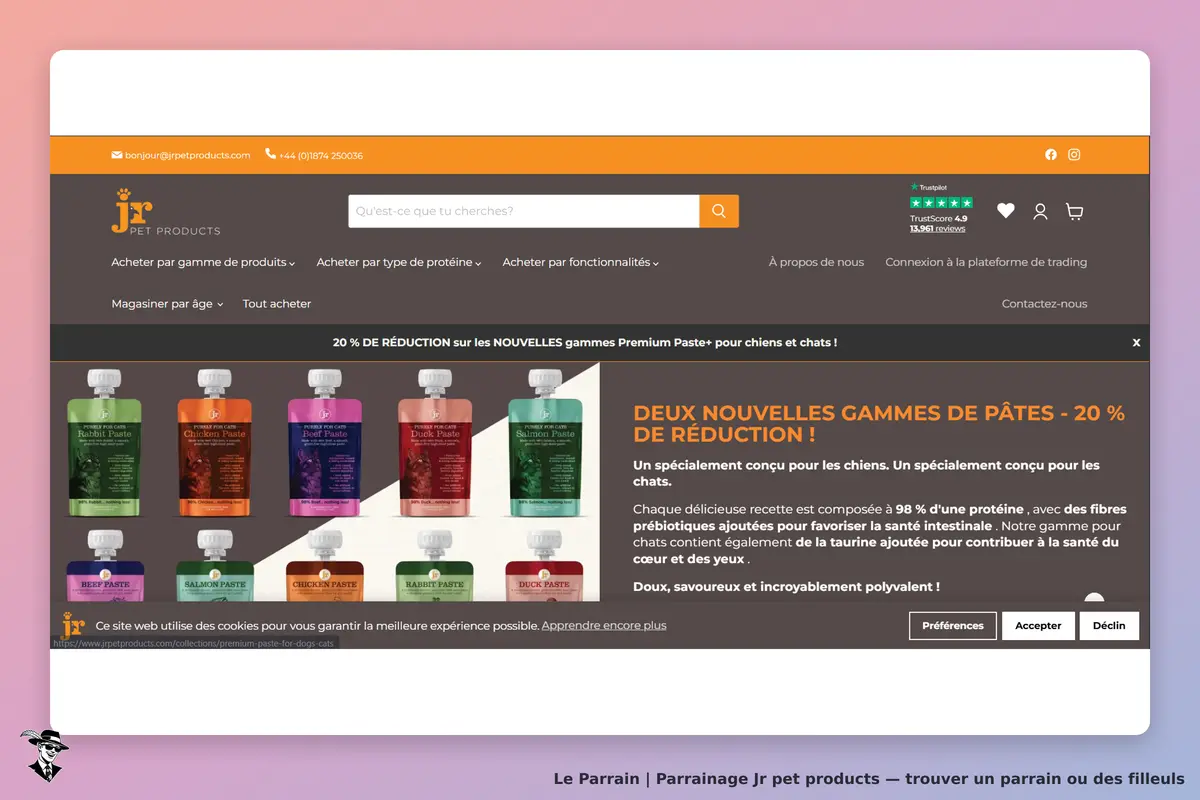The image size is (1200, 800).
Task: Click the teal Salmon Paste cat pouch
Action: tap(545, 443)
